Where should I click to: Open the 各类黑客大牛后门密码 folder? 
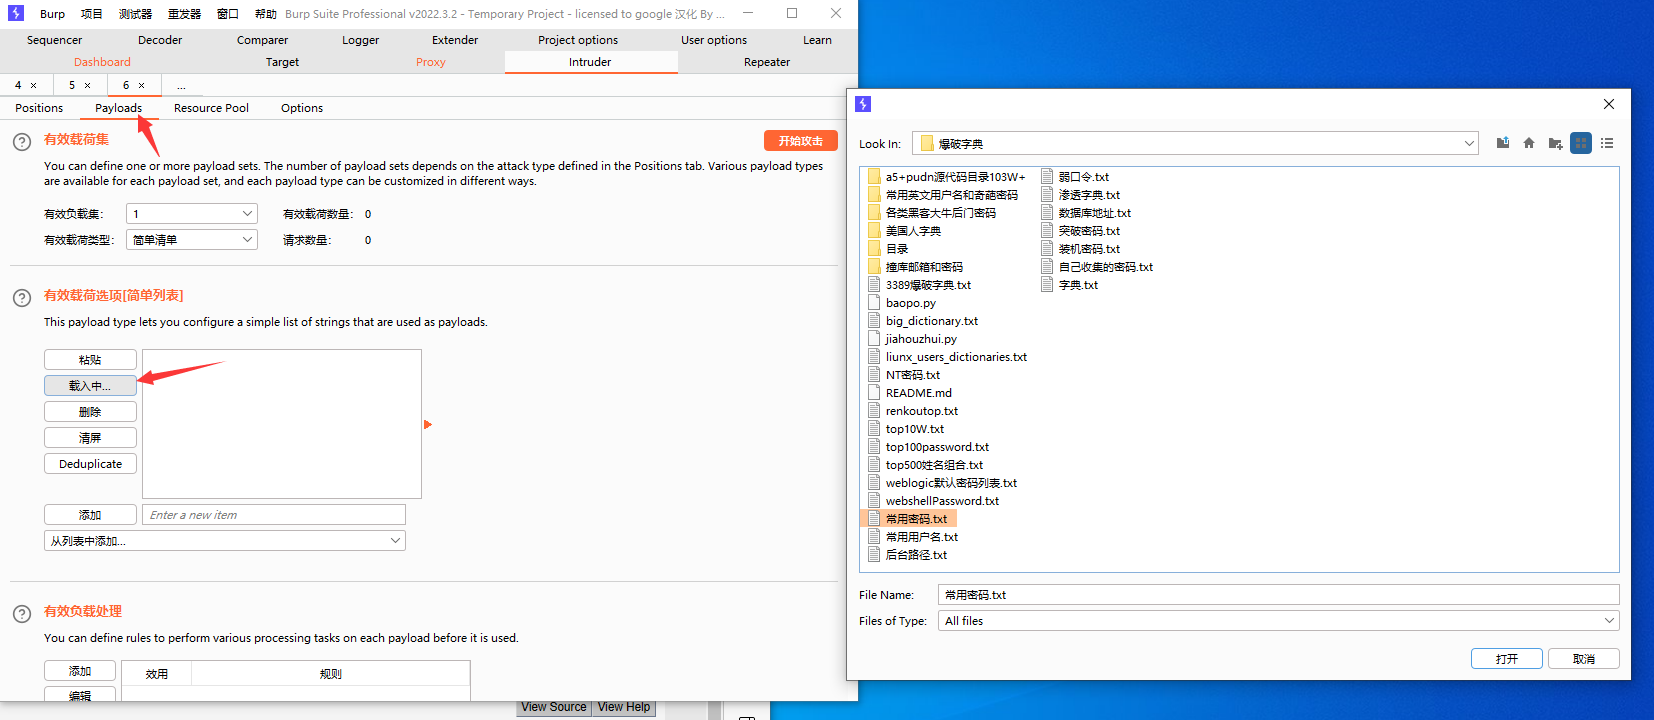931,213
